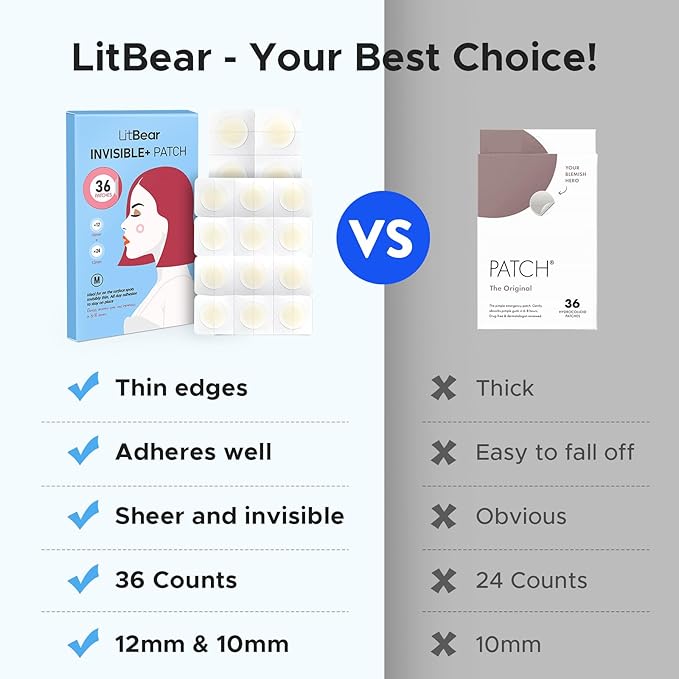This screenshot has width=679, height=679.
Task: Click the X mark beside Easy to fall off
Action: (443, 452)
